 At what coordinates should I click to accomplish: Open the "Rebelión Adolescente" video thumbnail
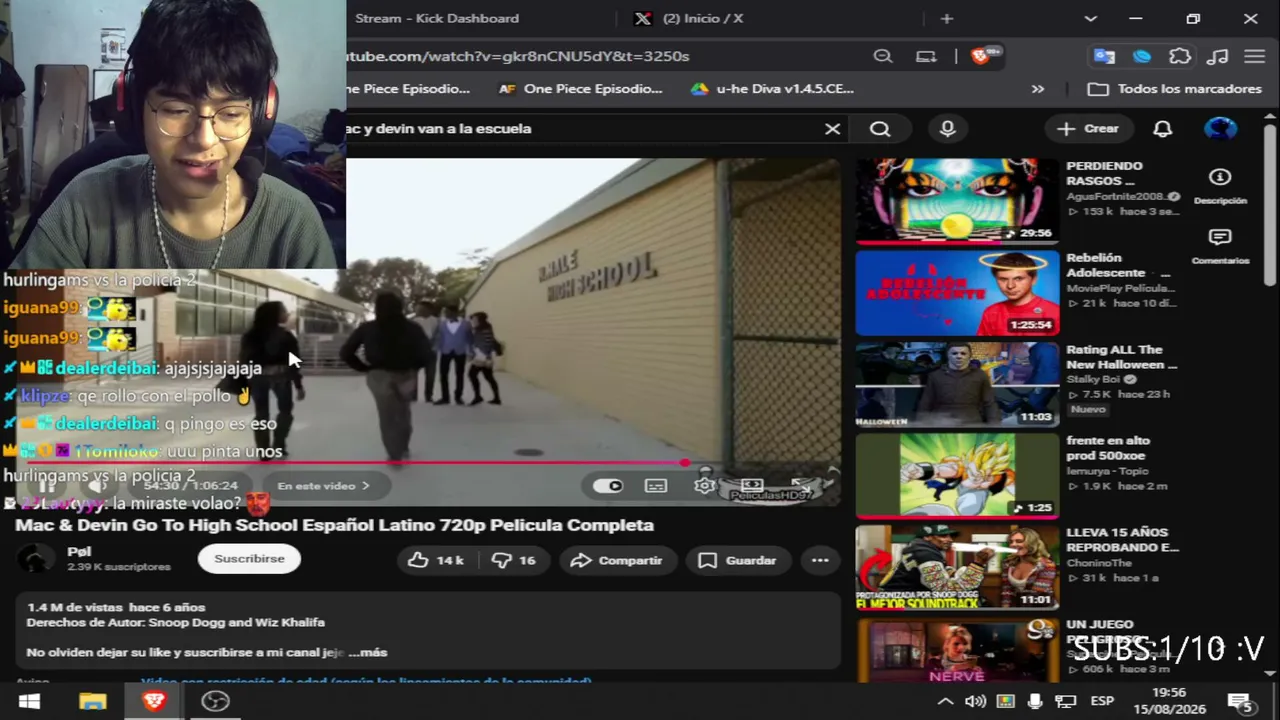point(957,293)
